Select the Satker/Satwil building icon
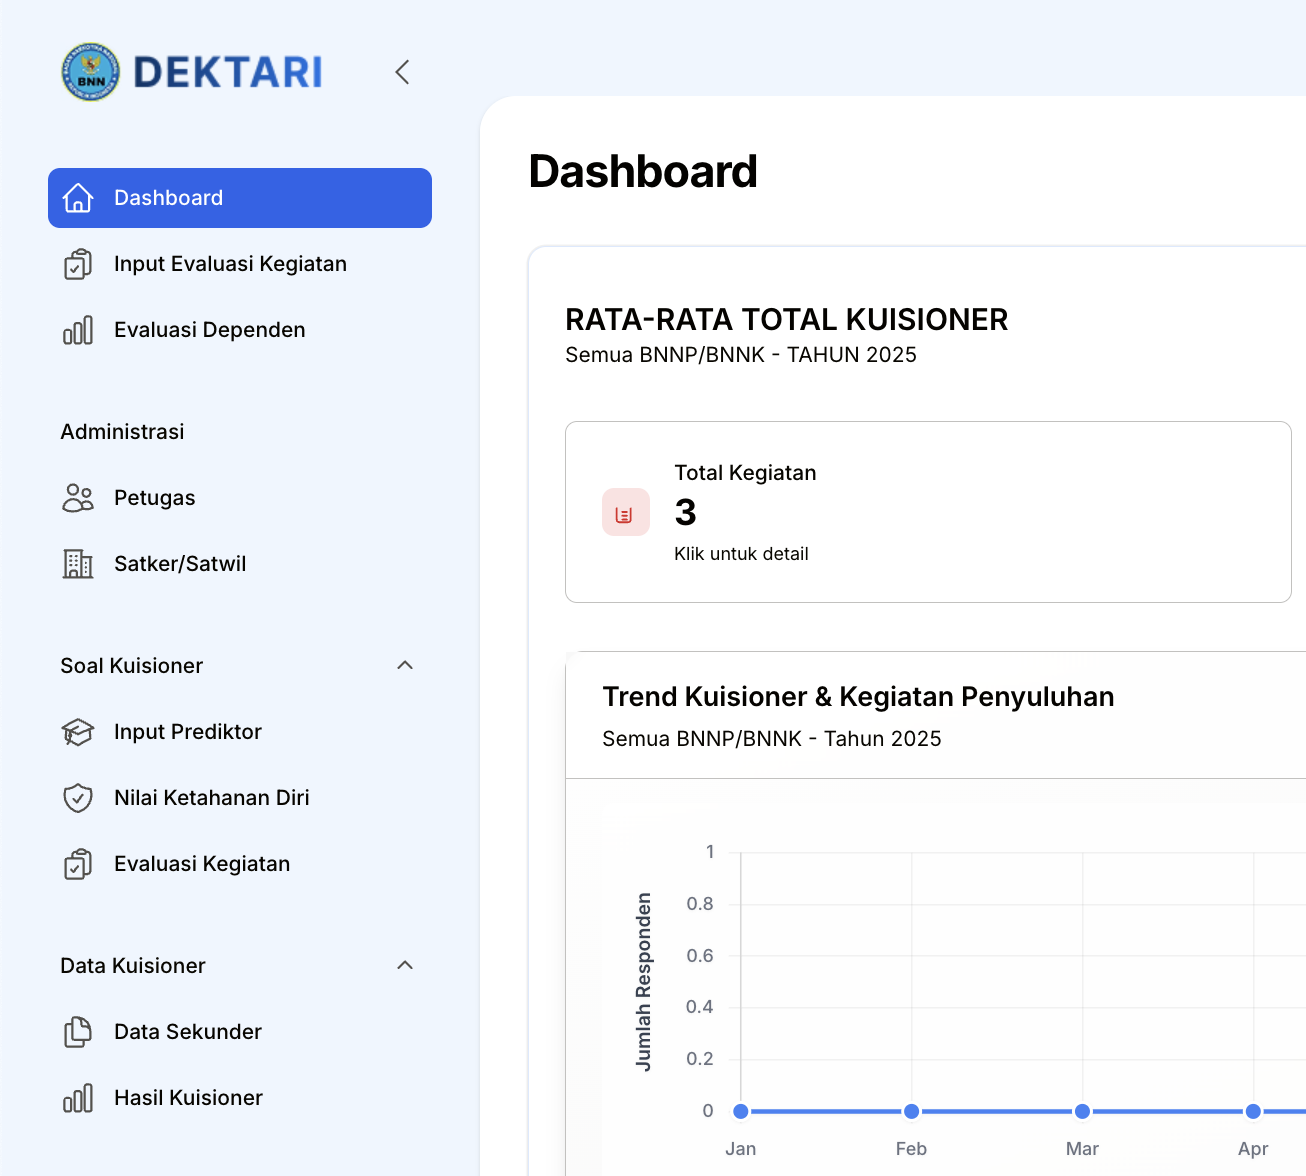The width and height of the screenshot is (1306, 1176). (78, 563)
